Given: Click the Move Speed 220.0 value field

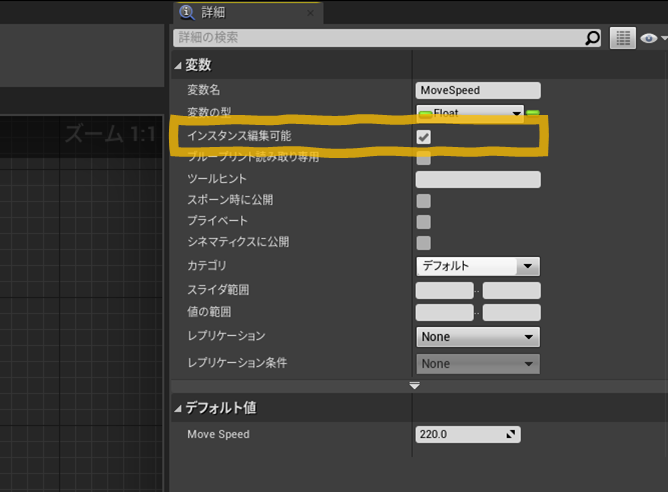Looking at the screenshot, I should [468, 434].
